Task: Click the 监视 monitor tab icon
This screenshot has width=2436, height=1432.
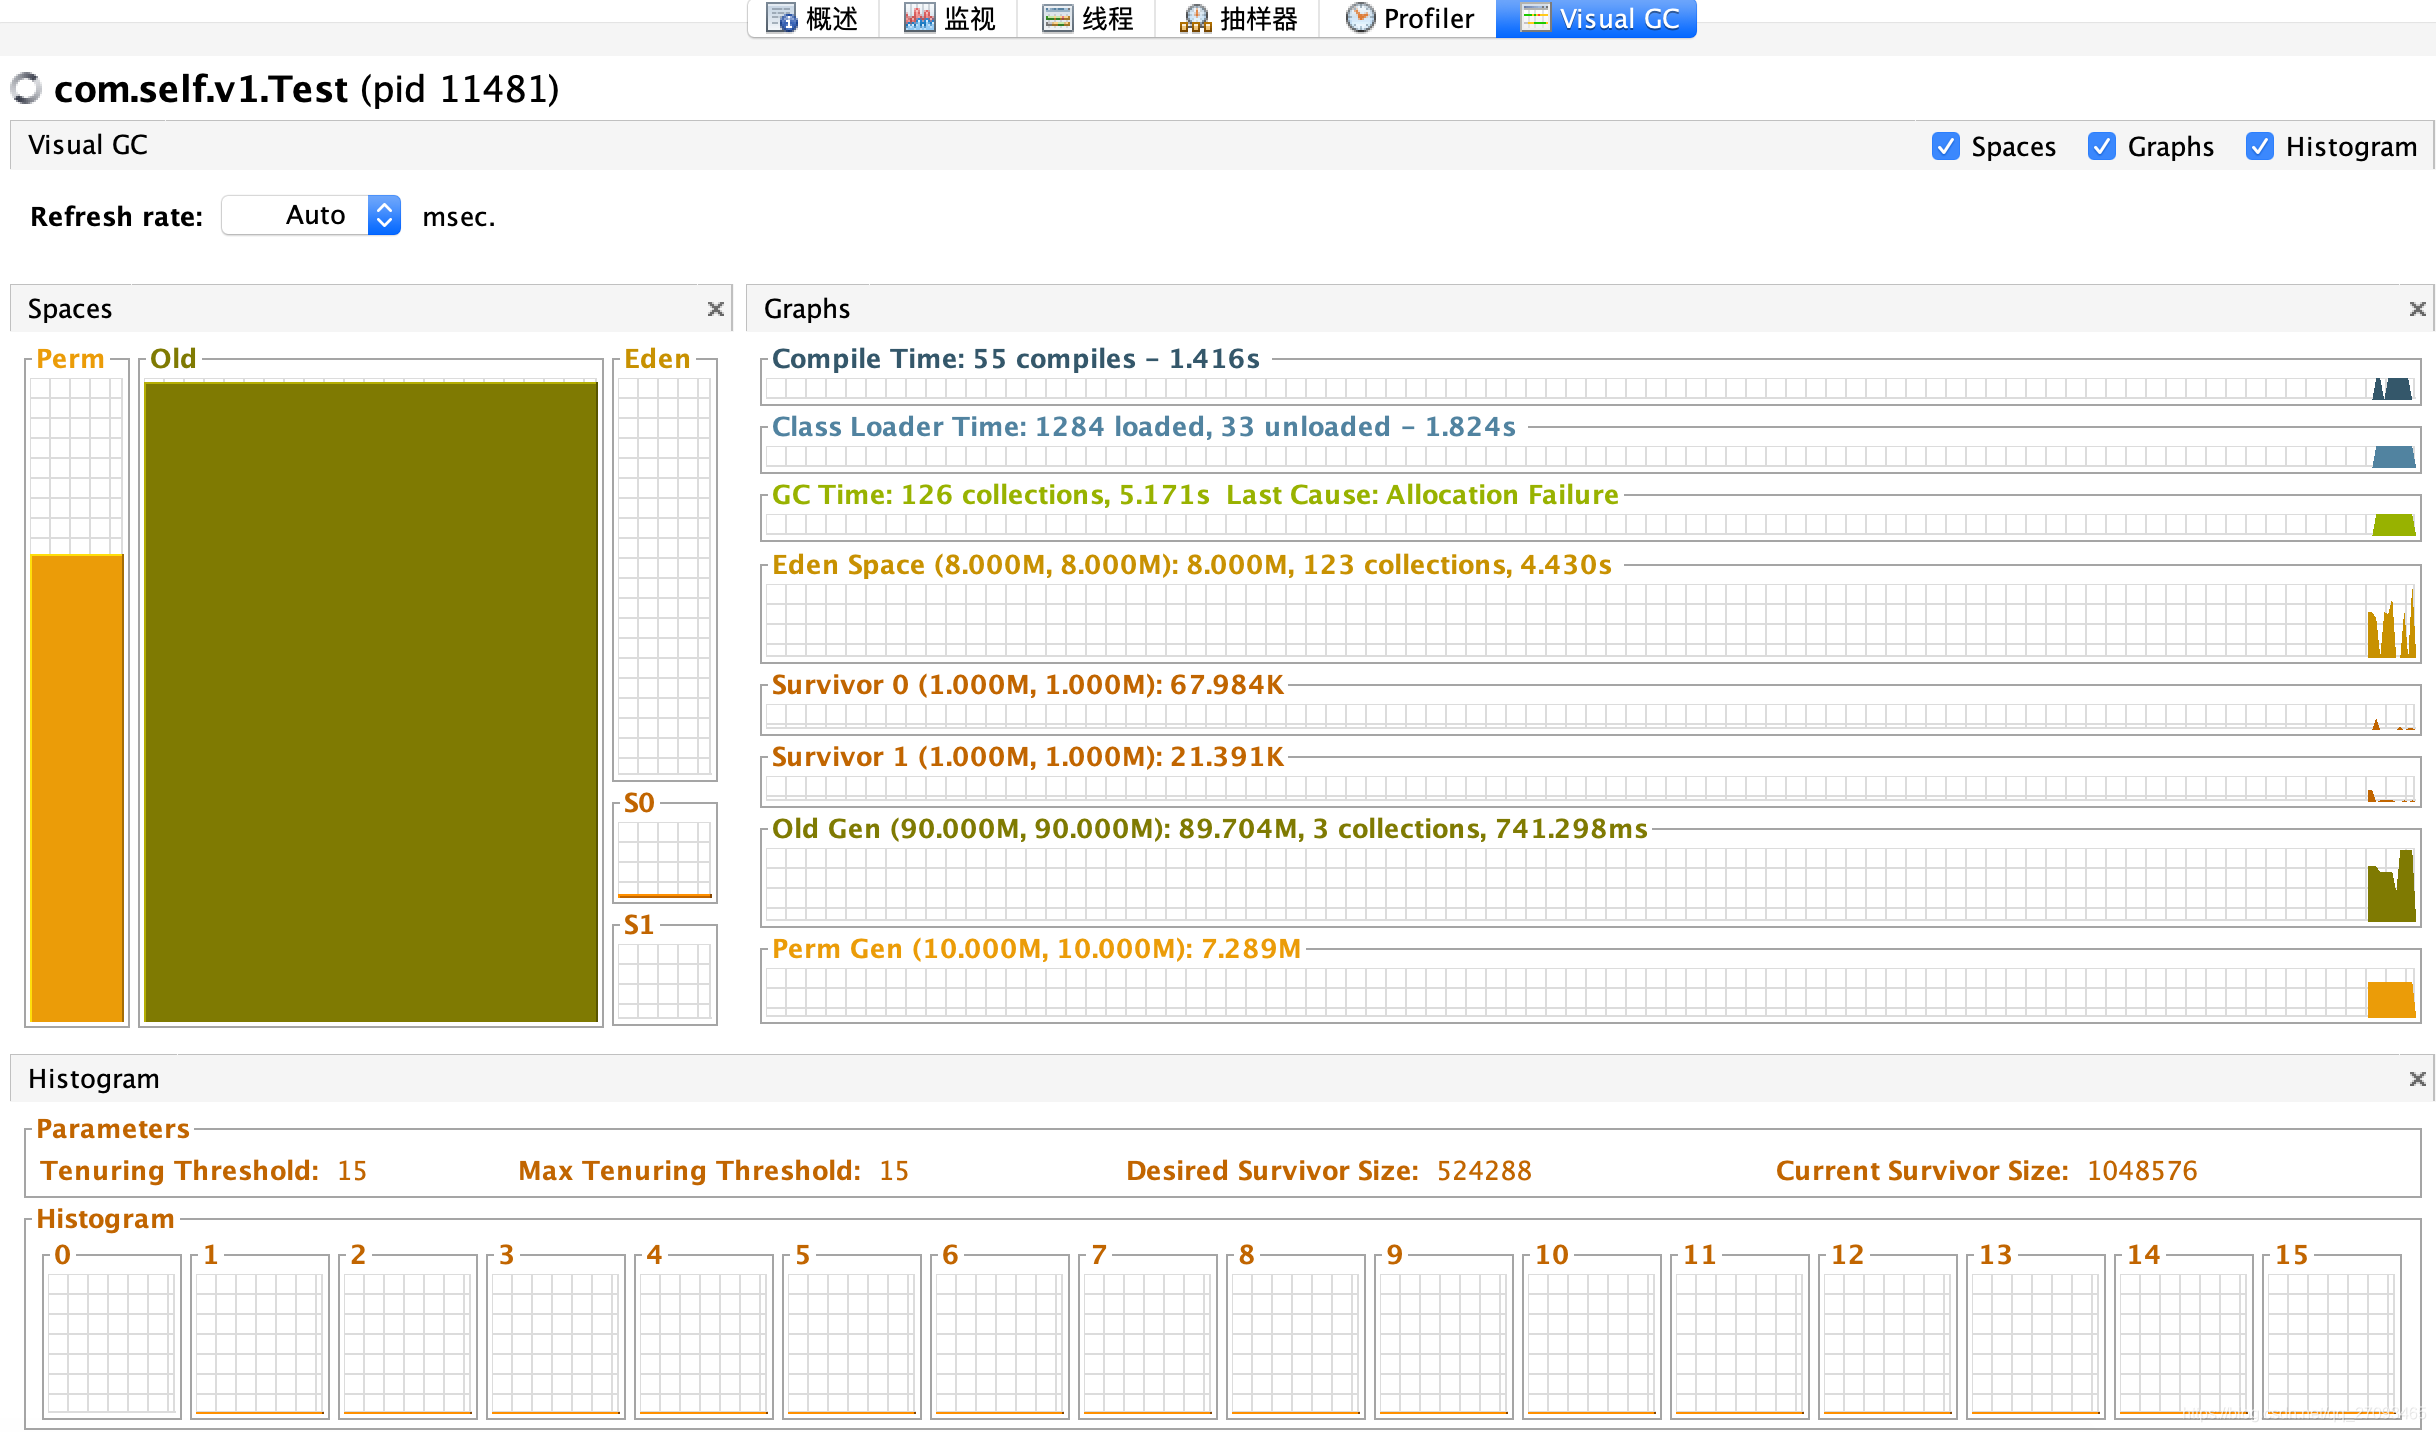Action: click(x=918, y=18)
